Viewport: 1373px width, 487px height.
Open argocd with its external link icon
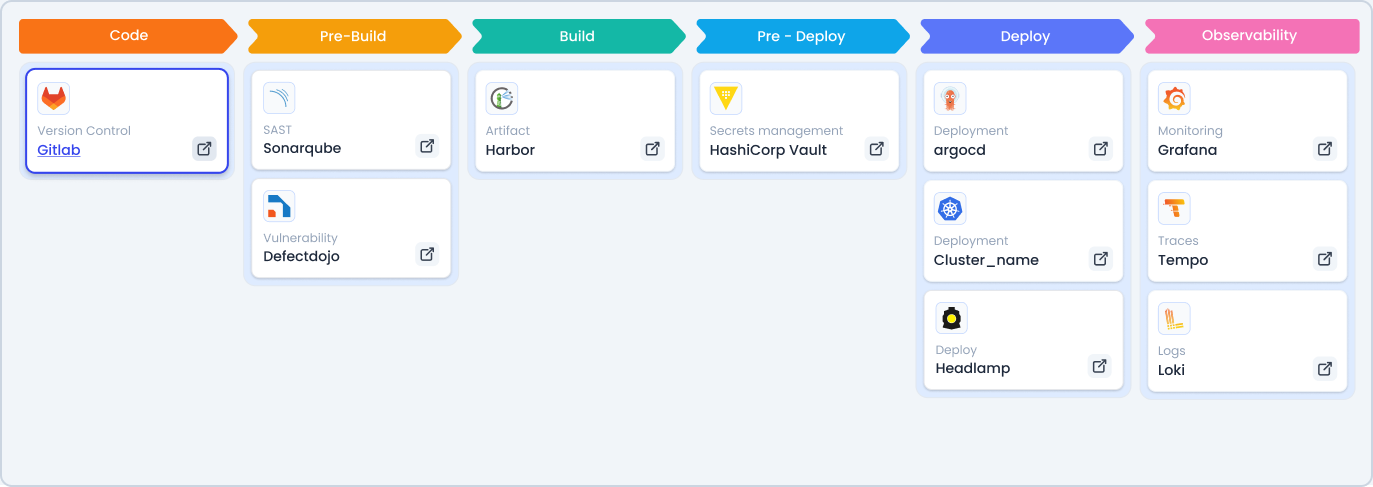(1100, 149)
